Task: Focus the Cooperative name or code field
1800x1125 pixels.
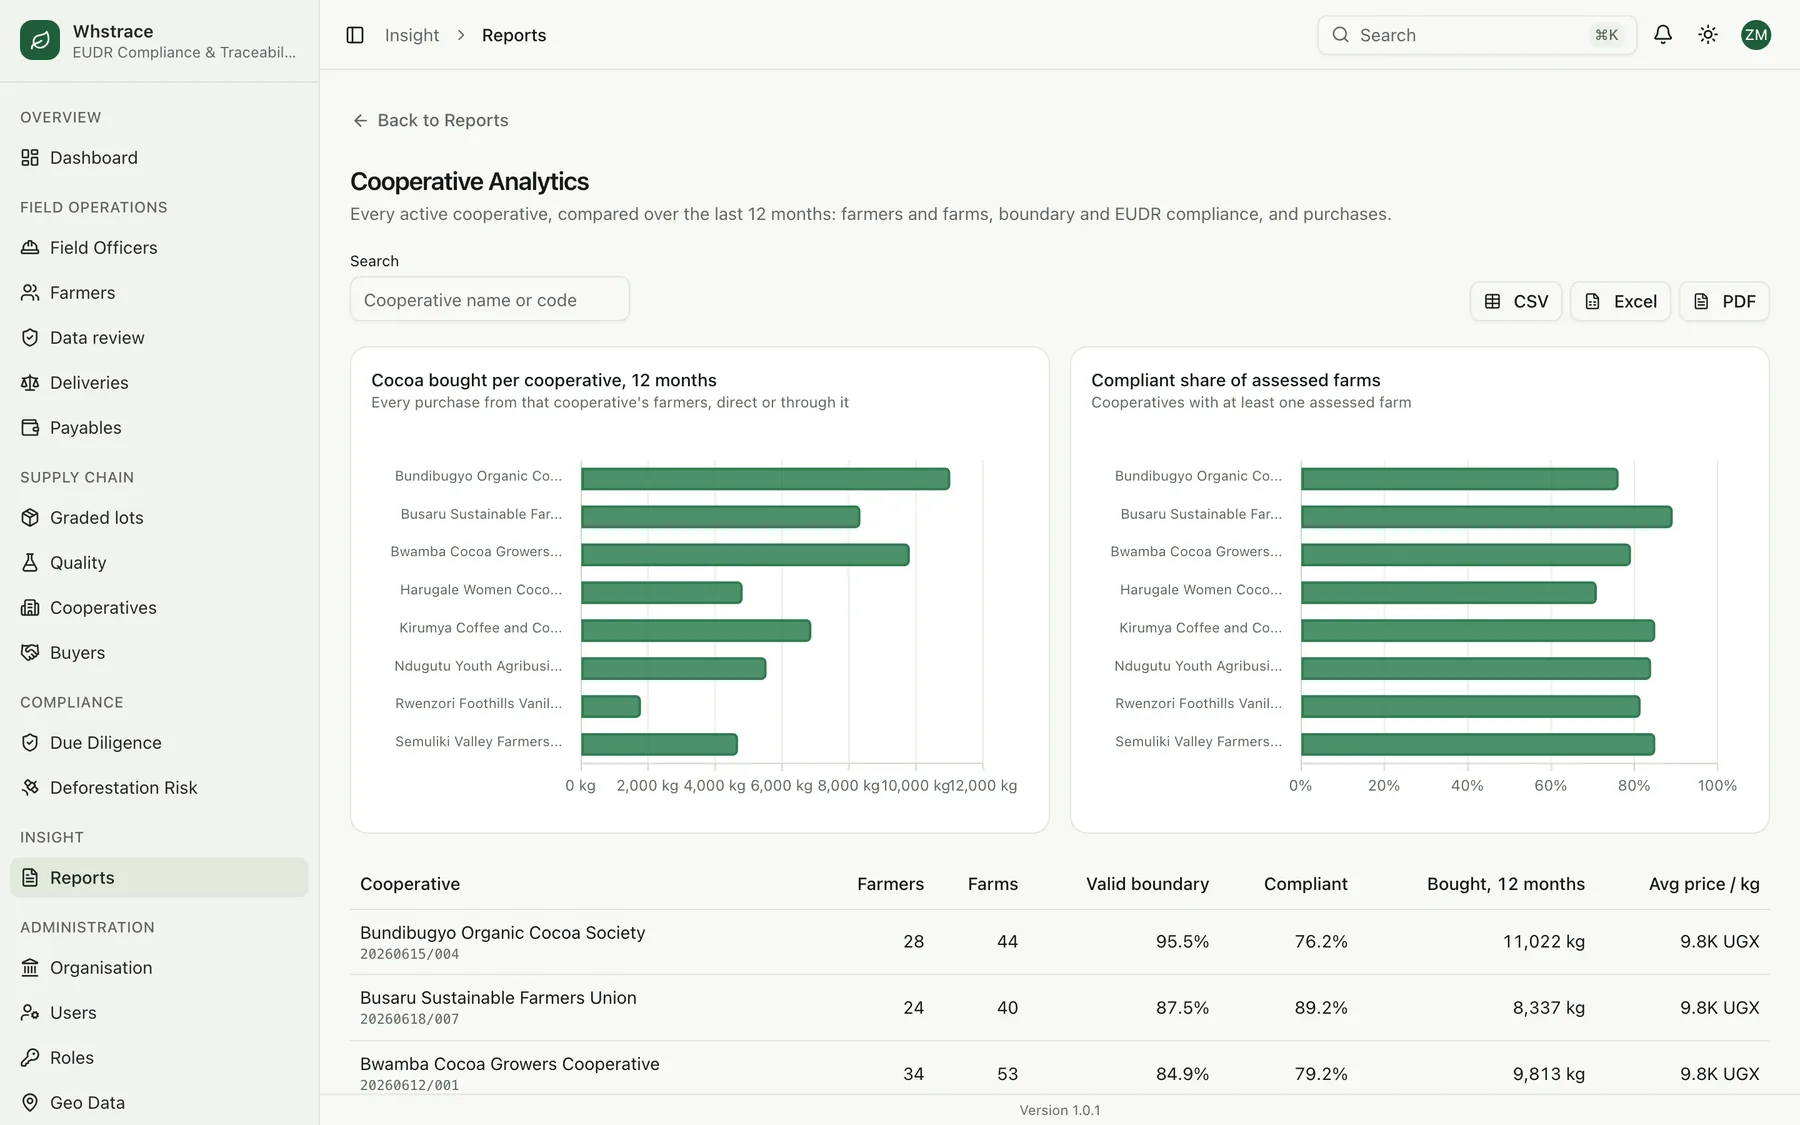Action: tap(490, 300)
